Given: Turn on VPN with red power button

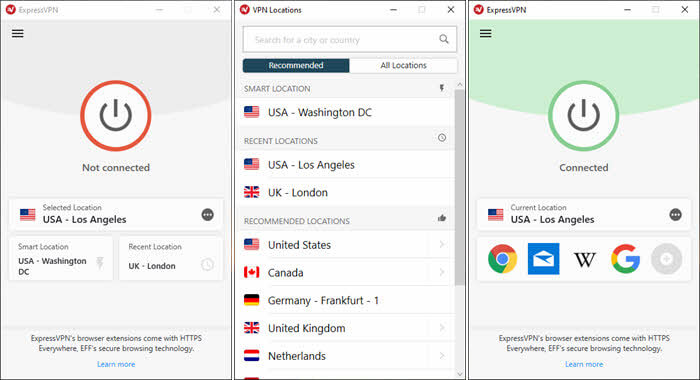Looking at the screenshot, I should click(x=116, y=116).
